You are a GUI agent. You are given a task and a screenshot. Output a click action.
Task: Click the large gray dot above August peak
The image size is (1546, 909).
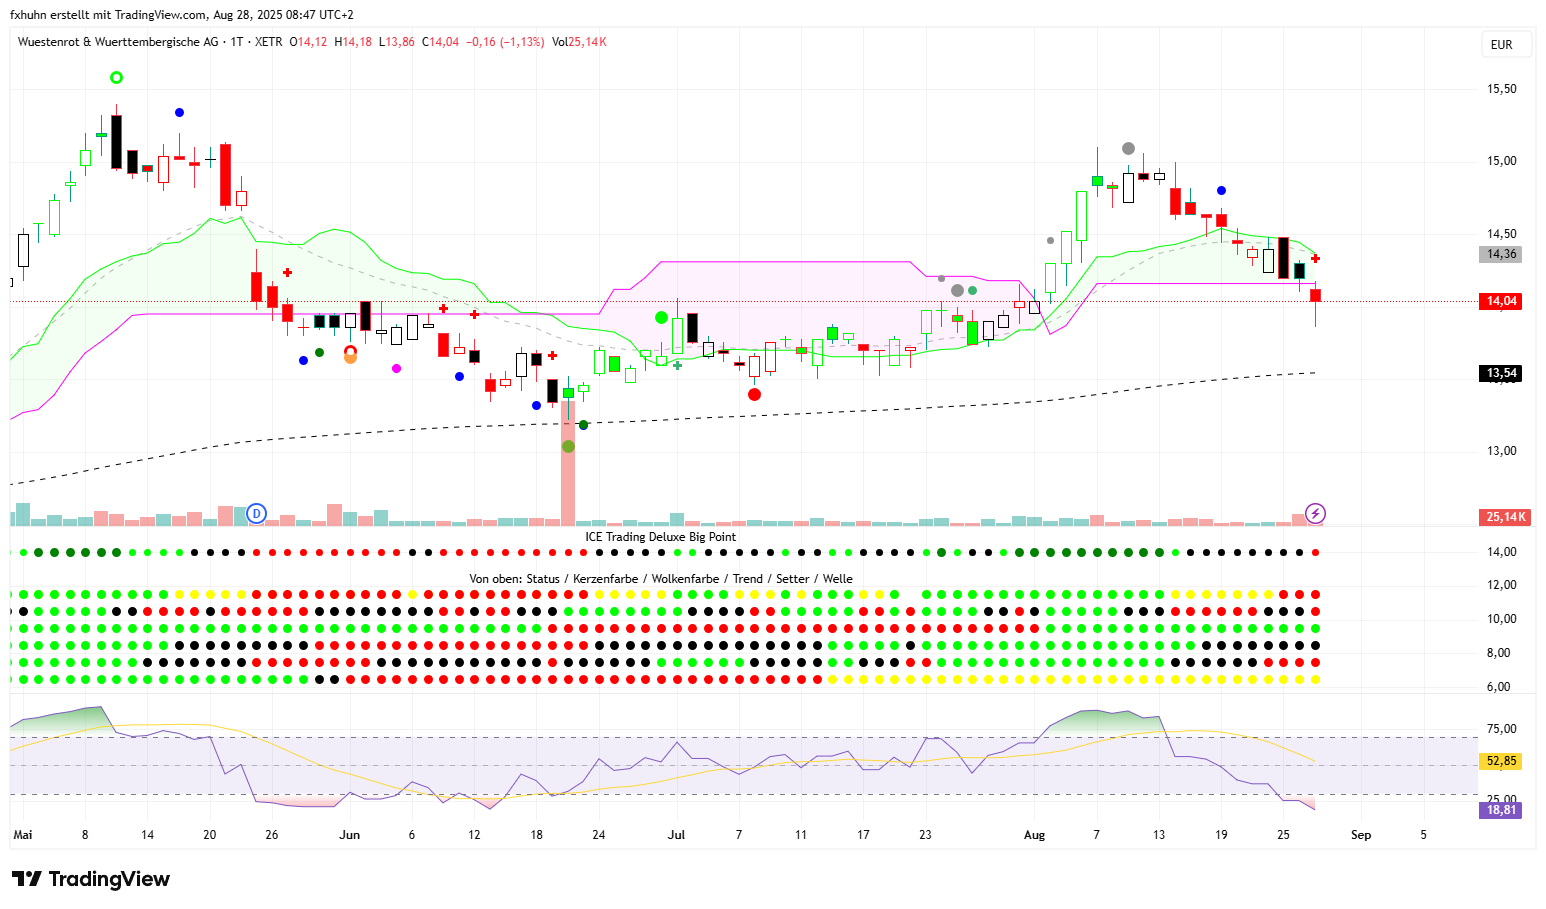click(x=1128, y=148)
